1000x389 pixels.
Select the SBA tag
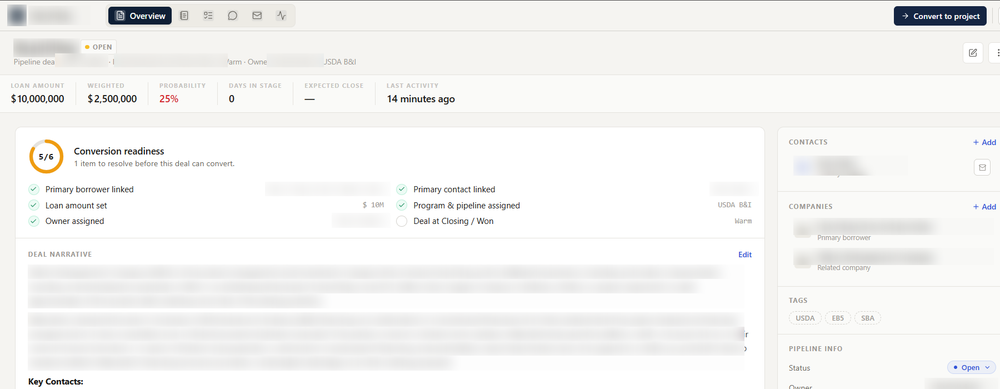click(x=867, y=318)
